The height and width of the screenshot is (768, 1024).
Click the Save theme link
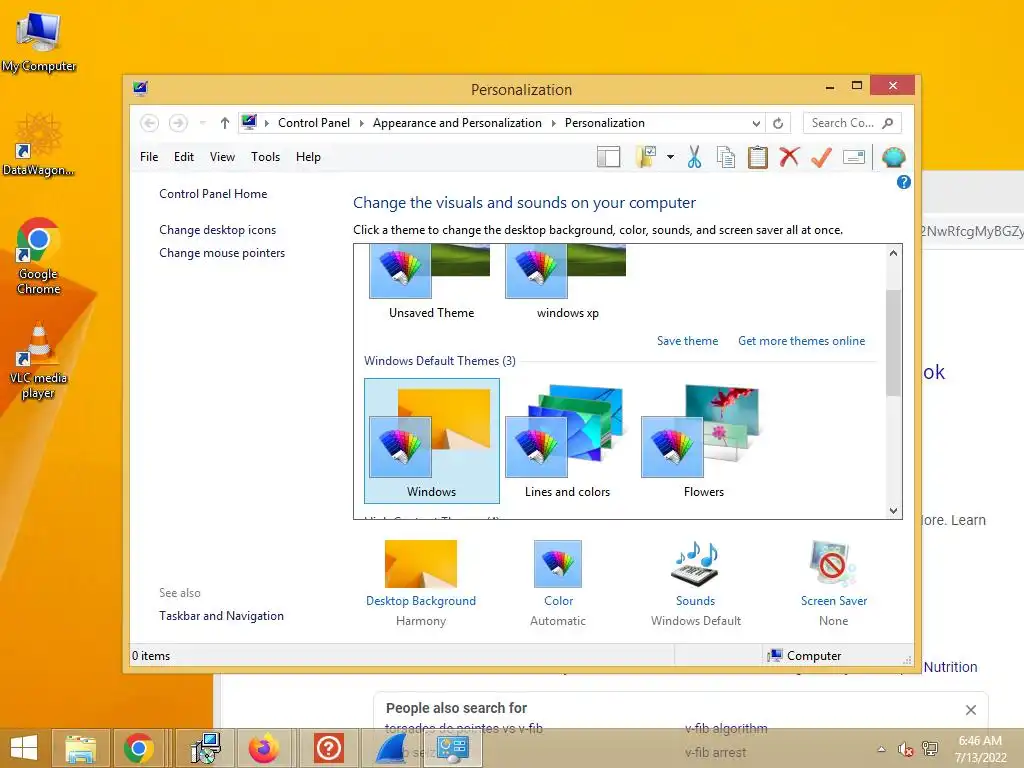point(687,341)
